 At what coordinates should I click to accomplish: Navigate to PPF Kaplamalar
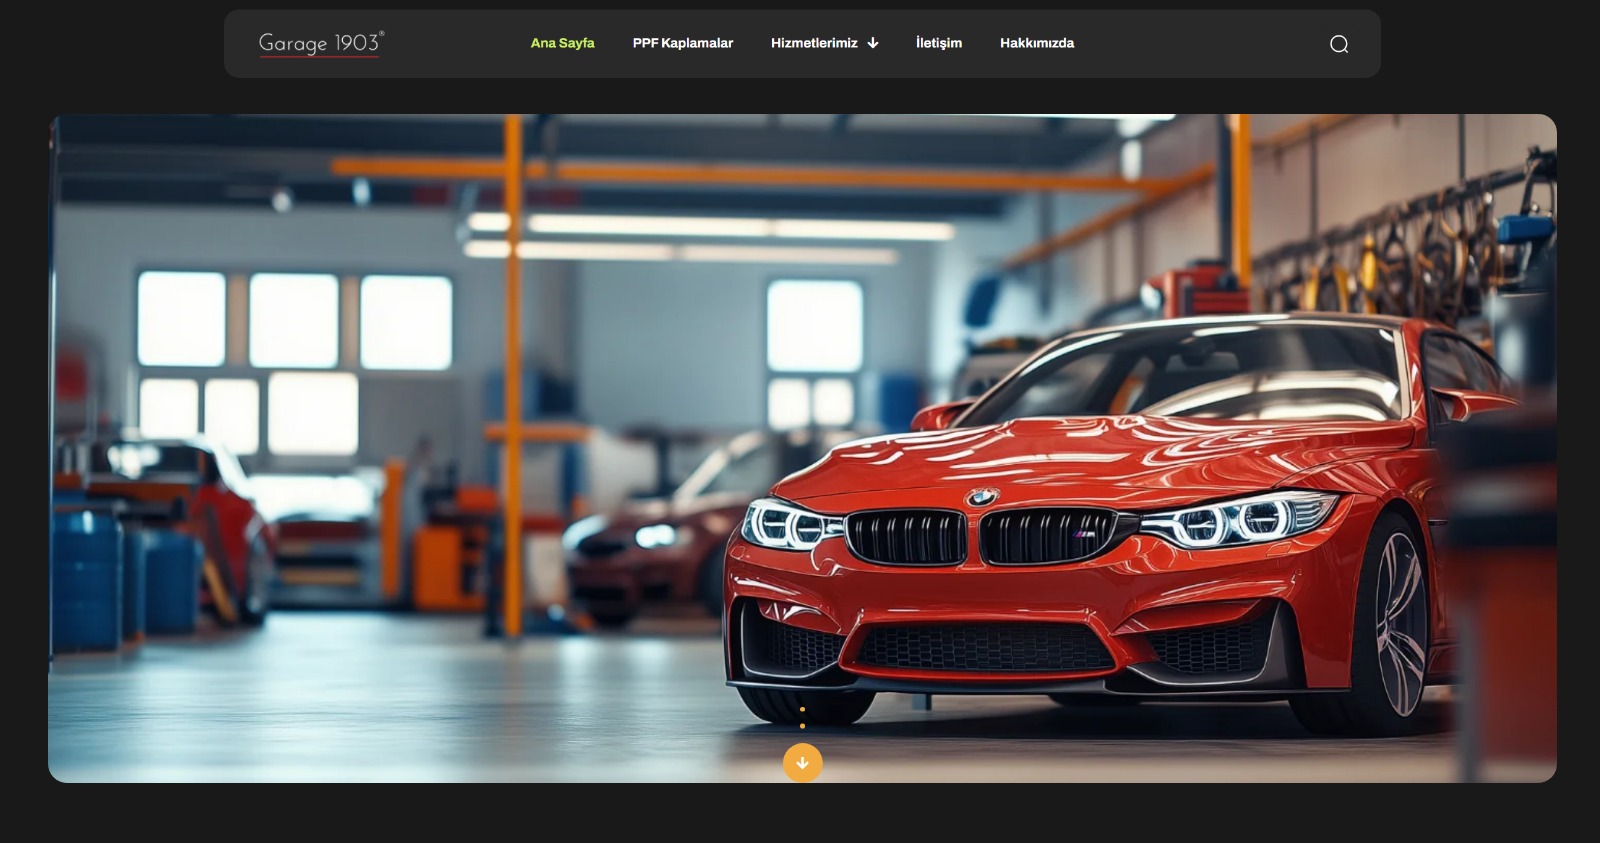683,43
